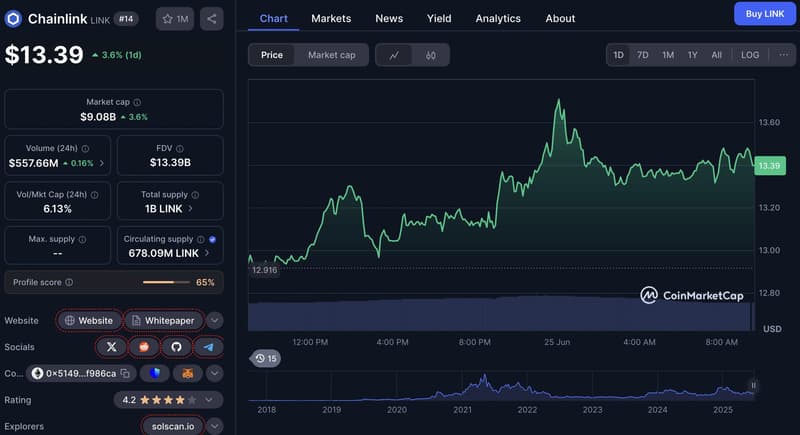800x435 pixels.
Task: Switch to candlestick chart view
Action: click(x=430, y=55)
